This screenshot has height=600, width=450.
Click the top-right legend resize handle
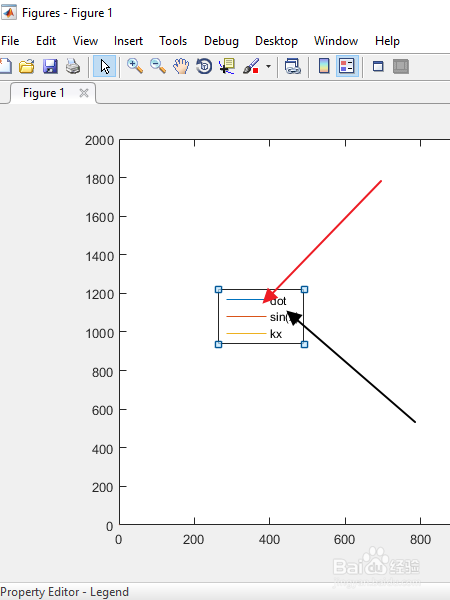coord(304,290)
